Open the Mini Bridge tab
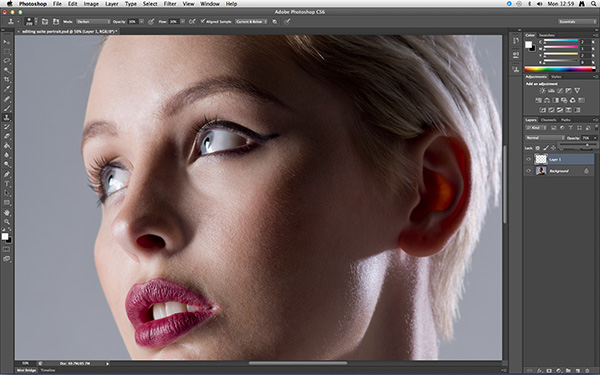The image size is (600, 375). click(x=27, y=370)
